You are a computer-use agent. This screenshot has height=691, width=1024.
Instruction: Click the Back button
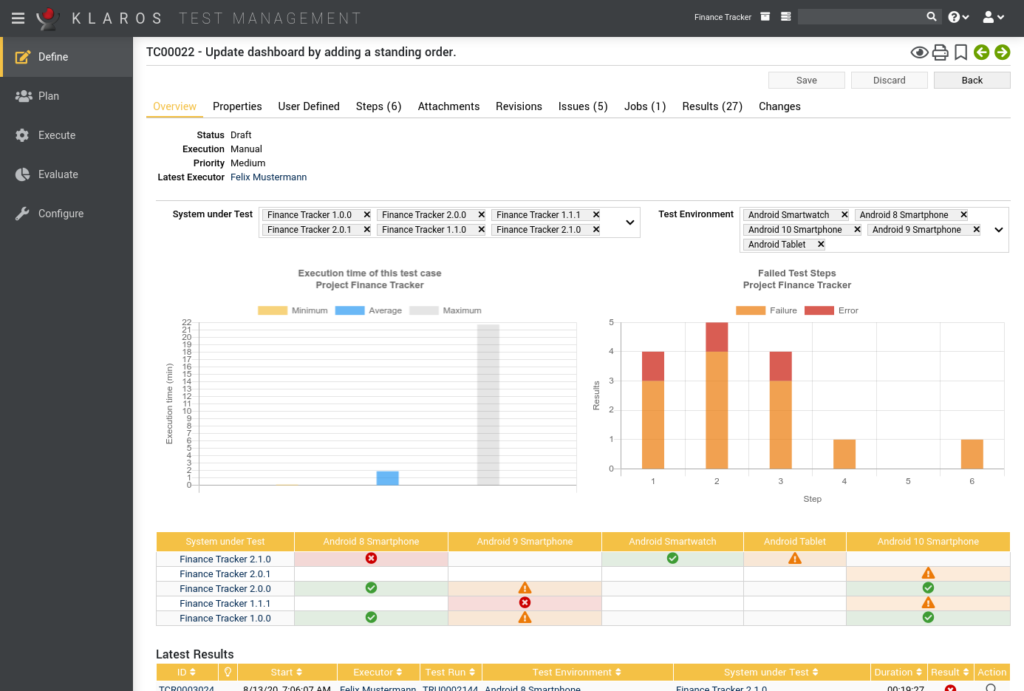[x=972, y=80]
